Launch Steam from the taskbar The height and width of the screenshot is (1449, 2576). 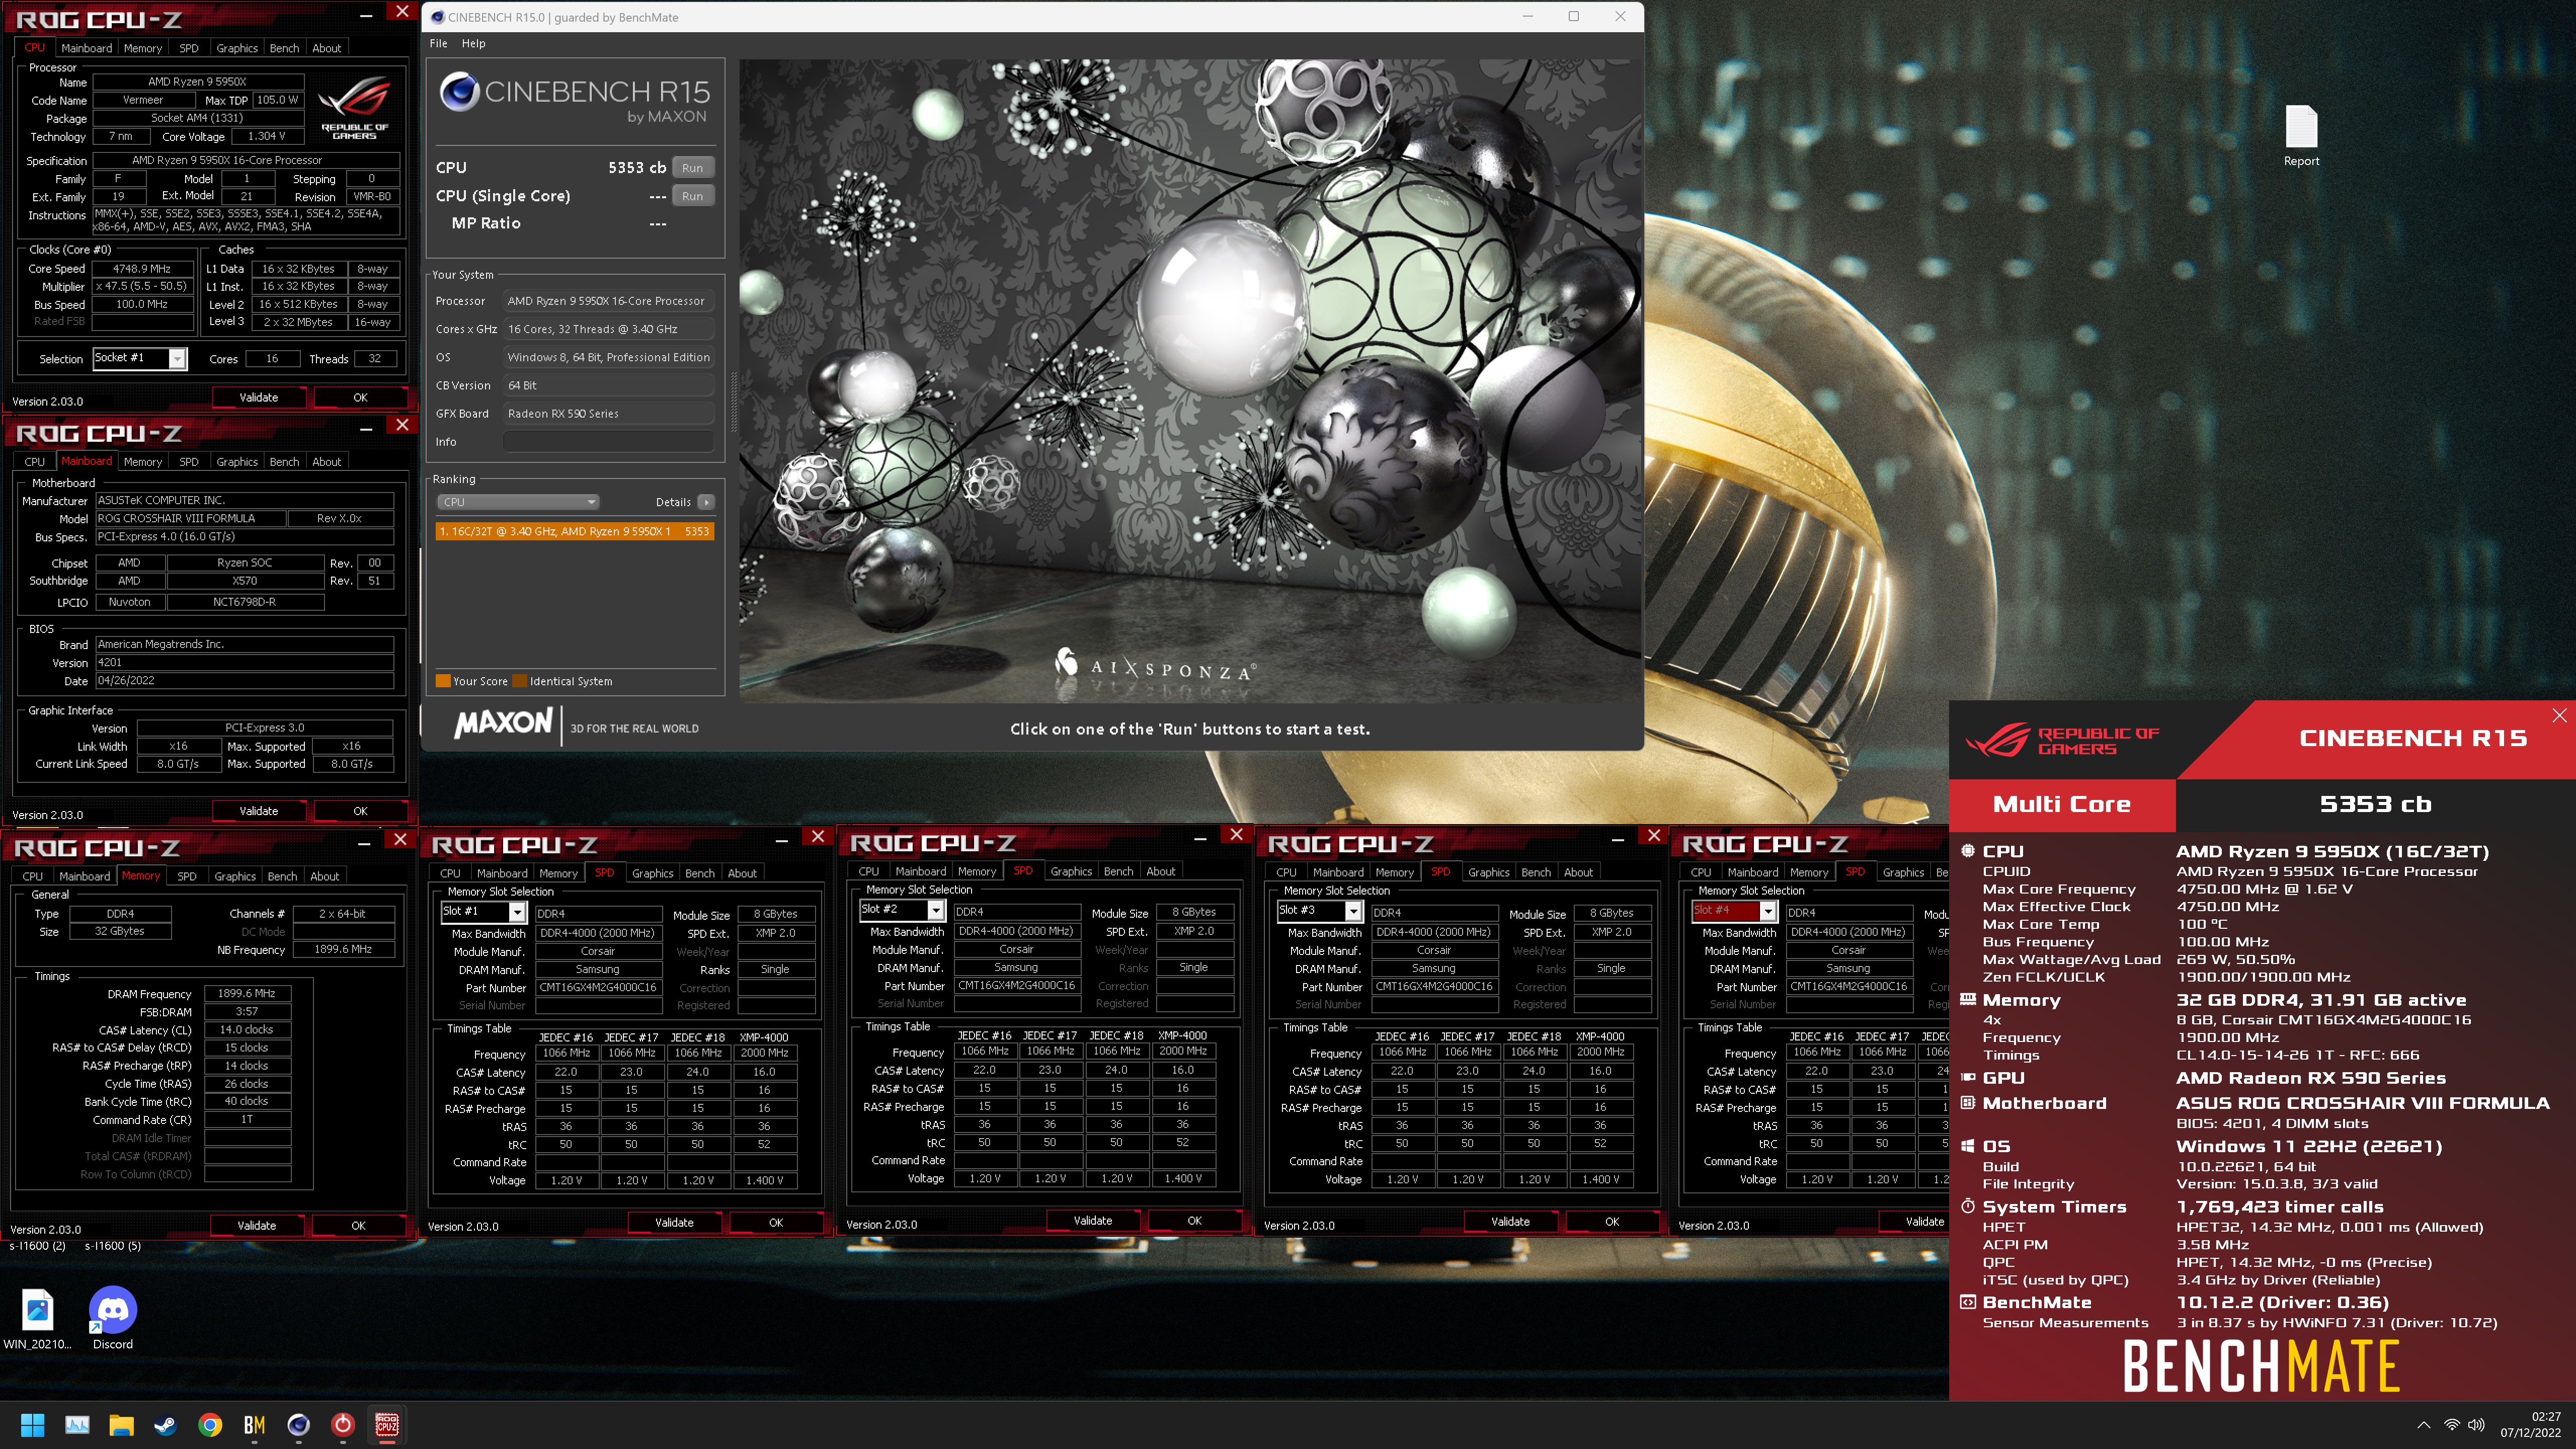pos(165,1424)
